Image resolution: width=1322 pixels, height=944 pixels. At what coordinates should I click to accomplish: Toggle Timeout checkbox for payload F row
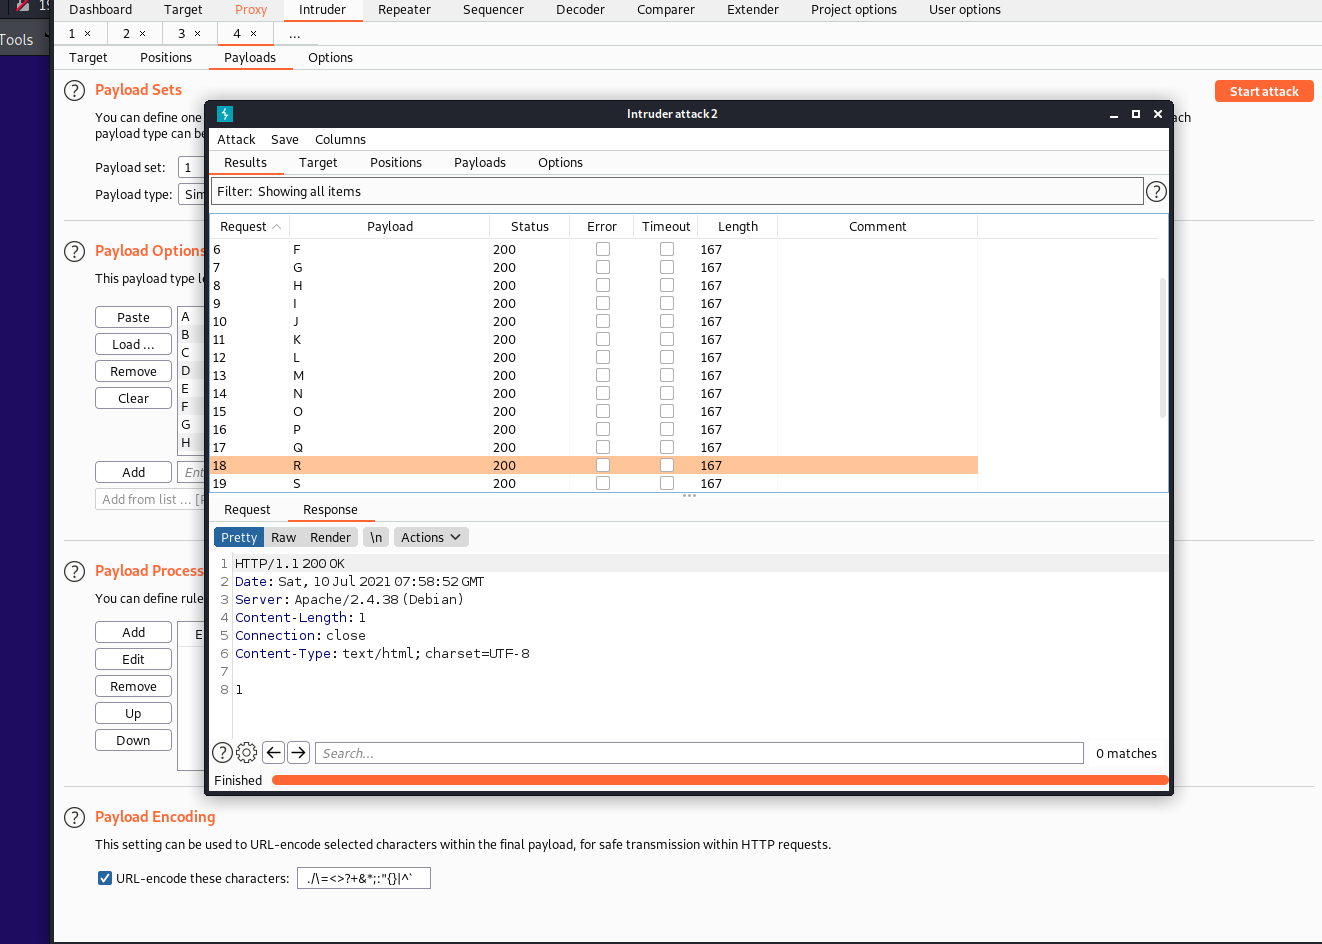(667, 249)
